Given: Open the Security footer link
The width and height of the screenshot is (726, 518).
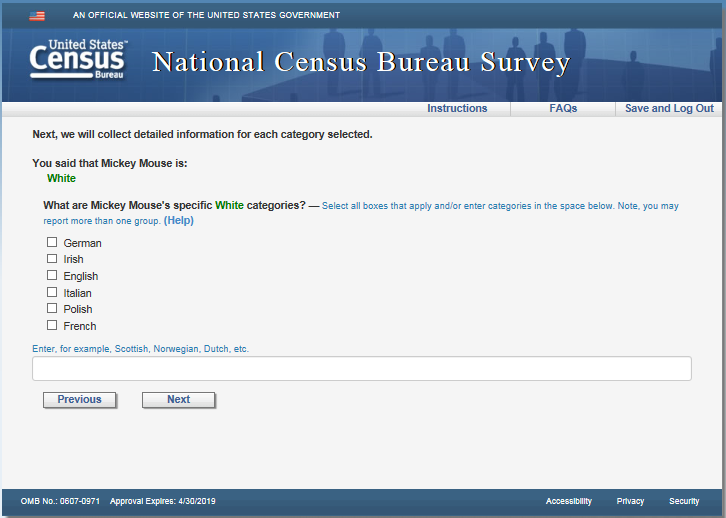Looking at the screenshot, I should click(684, 501).
